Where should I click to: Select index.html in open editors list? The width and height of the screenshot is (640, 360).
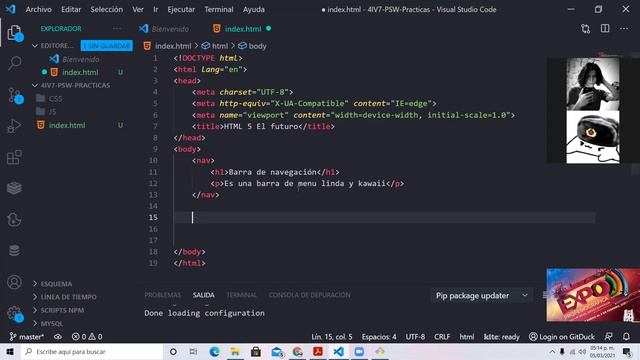80,72
